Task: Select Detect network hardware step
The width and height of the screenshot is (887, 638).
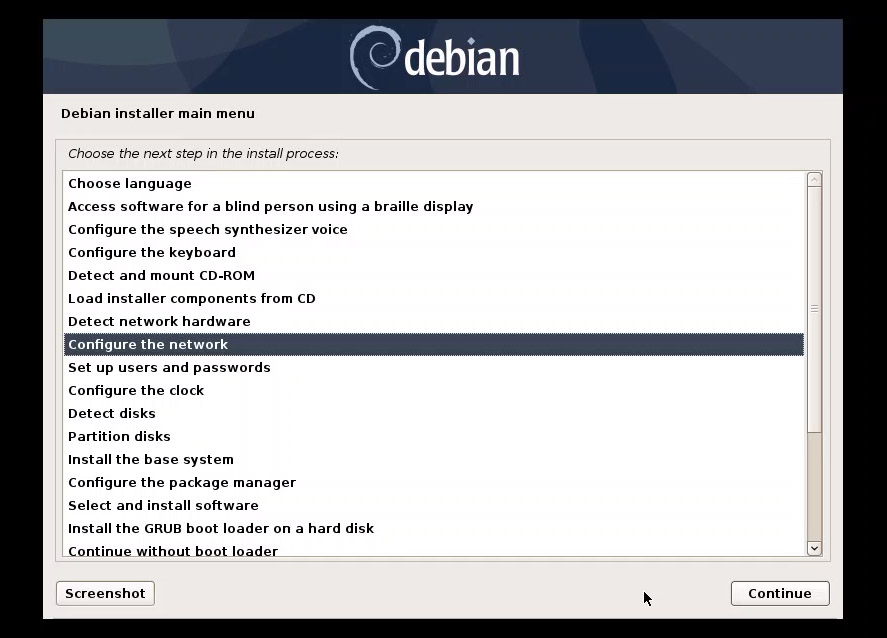Action: [x=159, y=321]
